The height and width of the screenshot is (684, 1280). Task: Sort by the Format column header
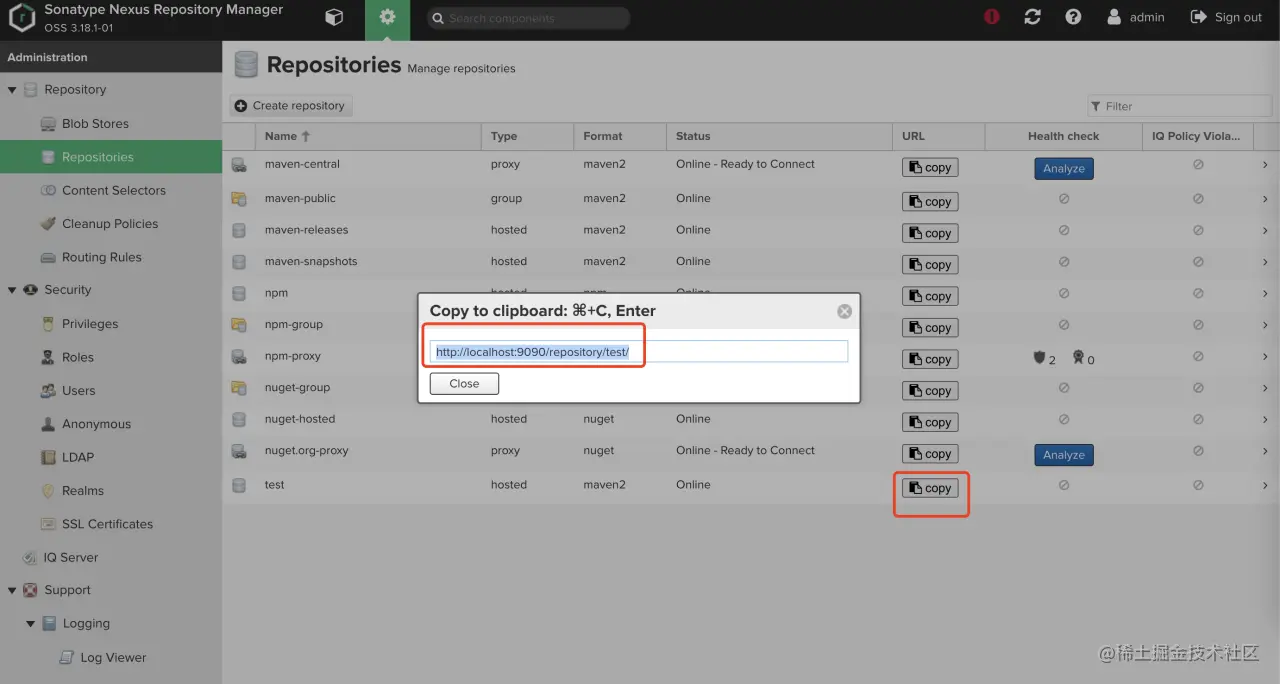click(x=619, y=136)
